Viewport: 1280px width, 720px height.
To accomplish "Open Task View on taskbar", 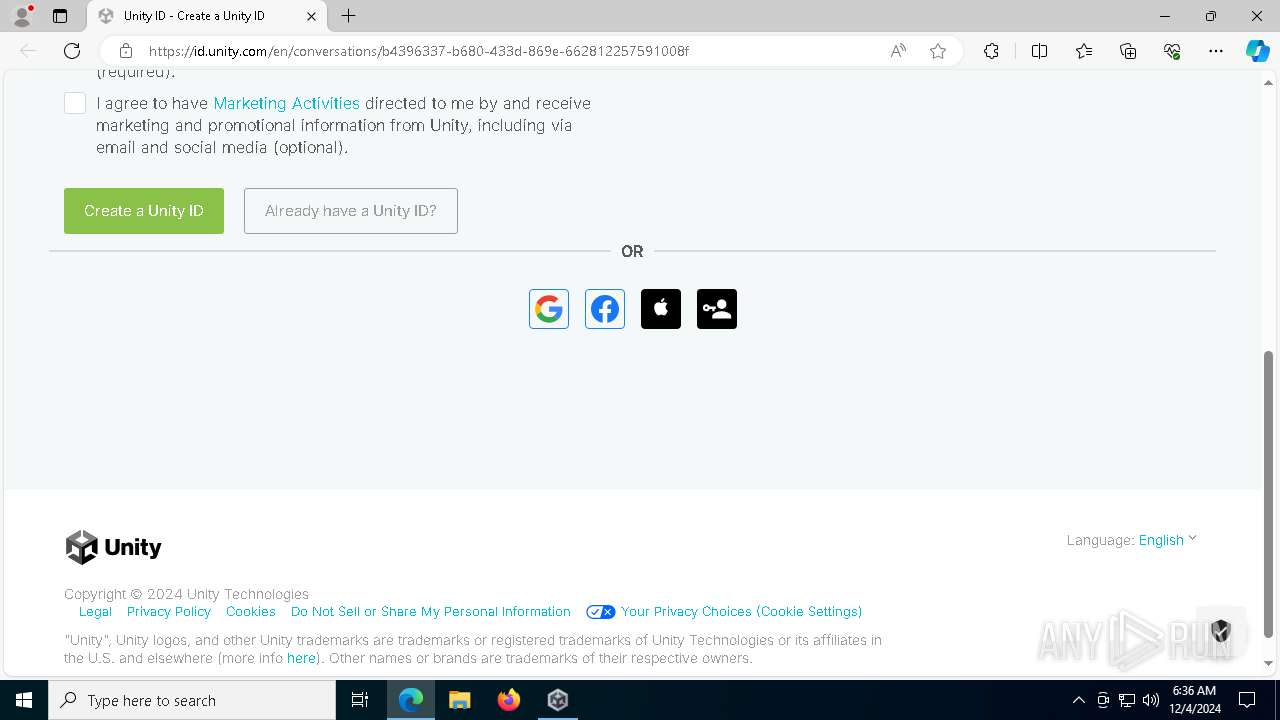I will coord(360,700).
